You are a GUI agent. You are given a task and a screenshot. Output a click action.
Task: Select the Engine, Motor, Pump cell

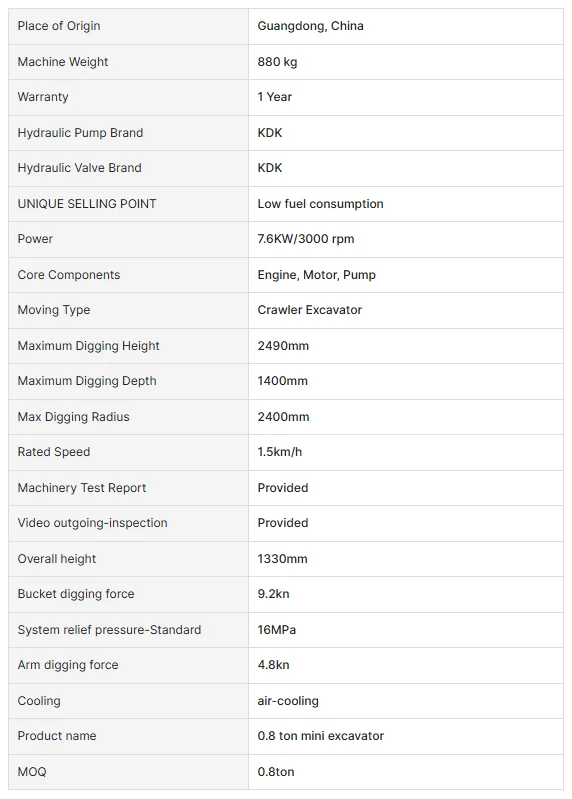pos(406,275)
